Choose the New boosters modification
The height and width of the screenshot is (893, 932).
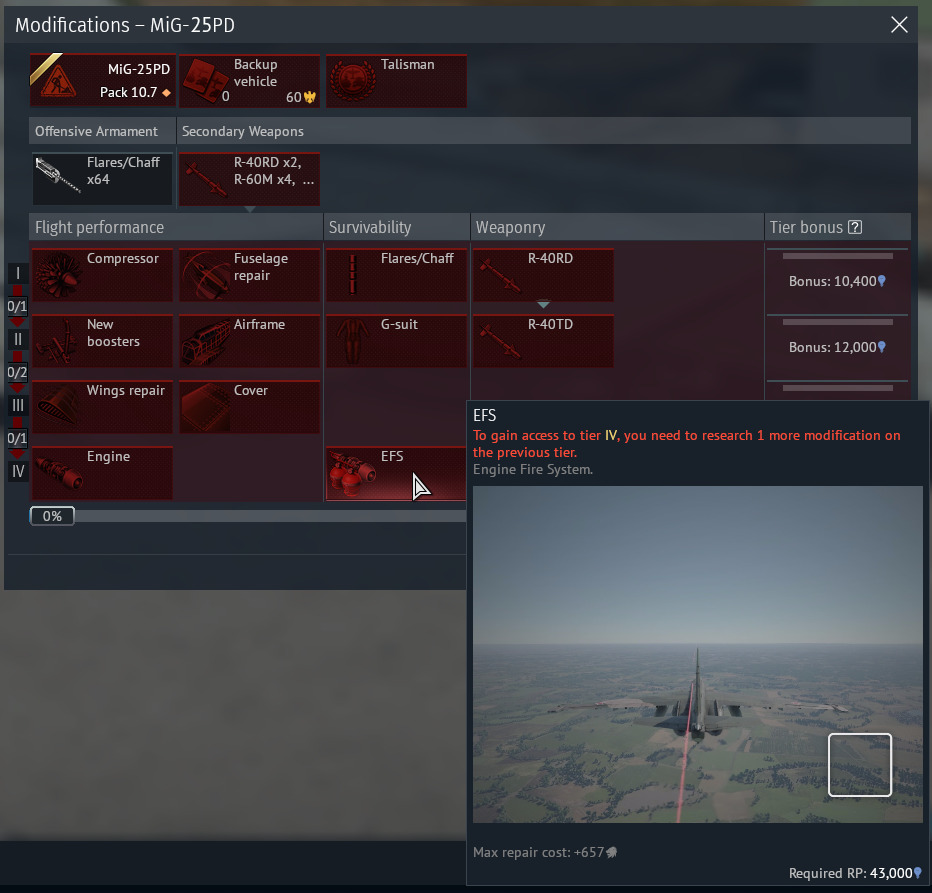coord(102,341)
